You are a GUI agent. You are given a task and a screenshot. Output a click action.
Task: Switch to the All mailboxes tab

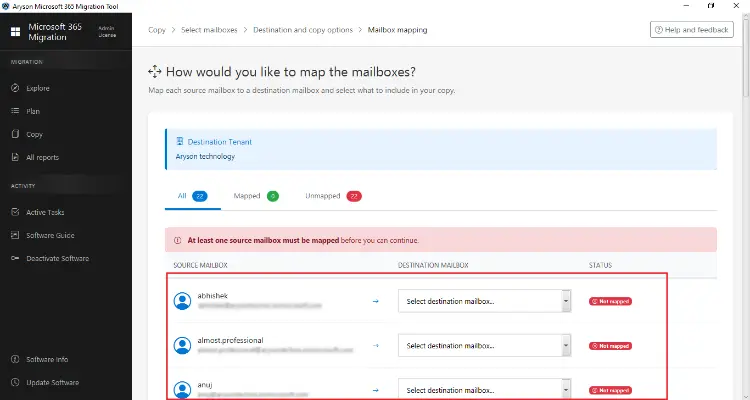tap(192, 196)
